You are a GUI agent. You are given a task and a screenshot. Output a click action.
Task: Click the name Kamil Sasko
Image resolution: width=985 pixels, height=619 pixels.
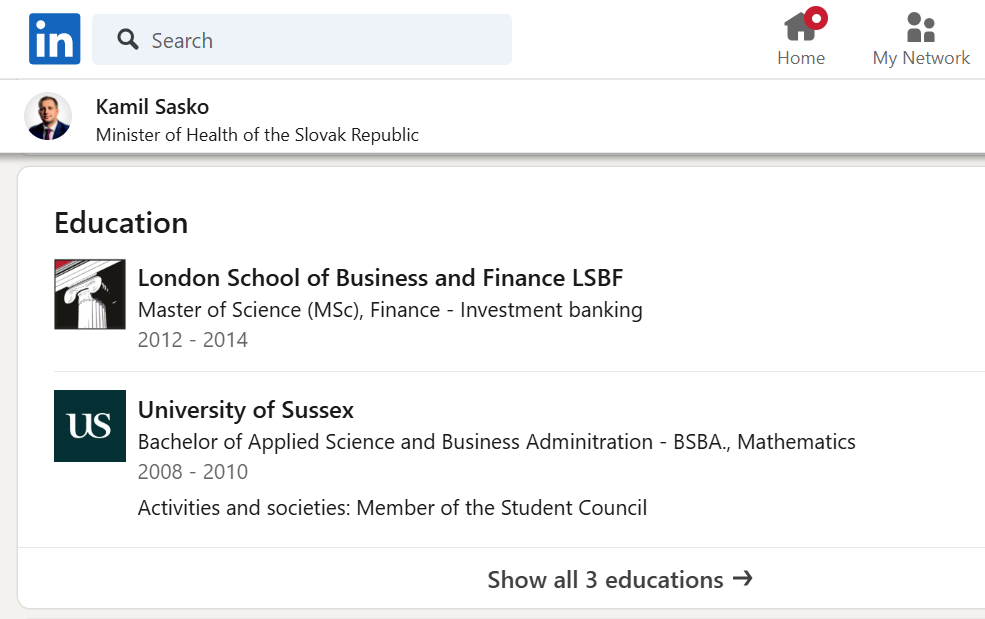pos(152,107)
